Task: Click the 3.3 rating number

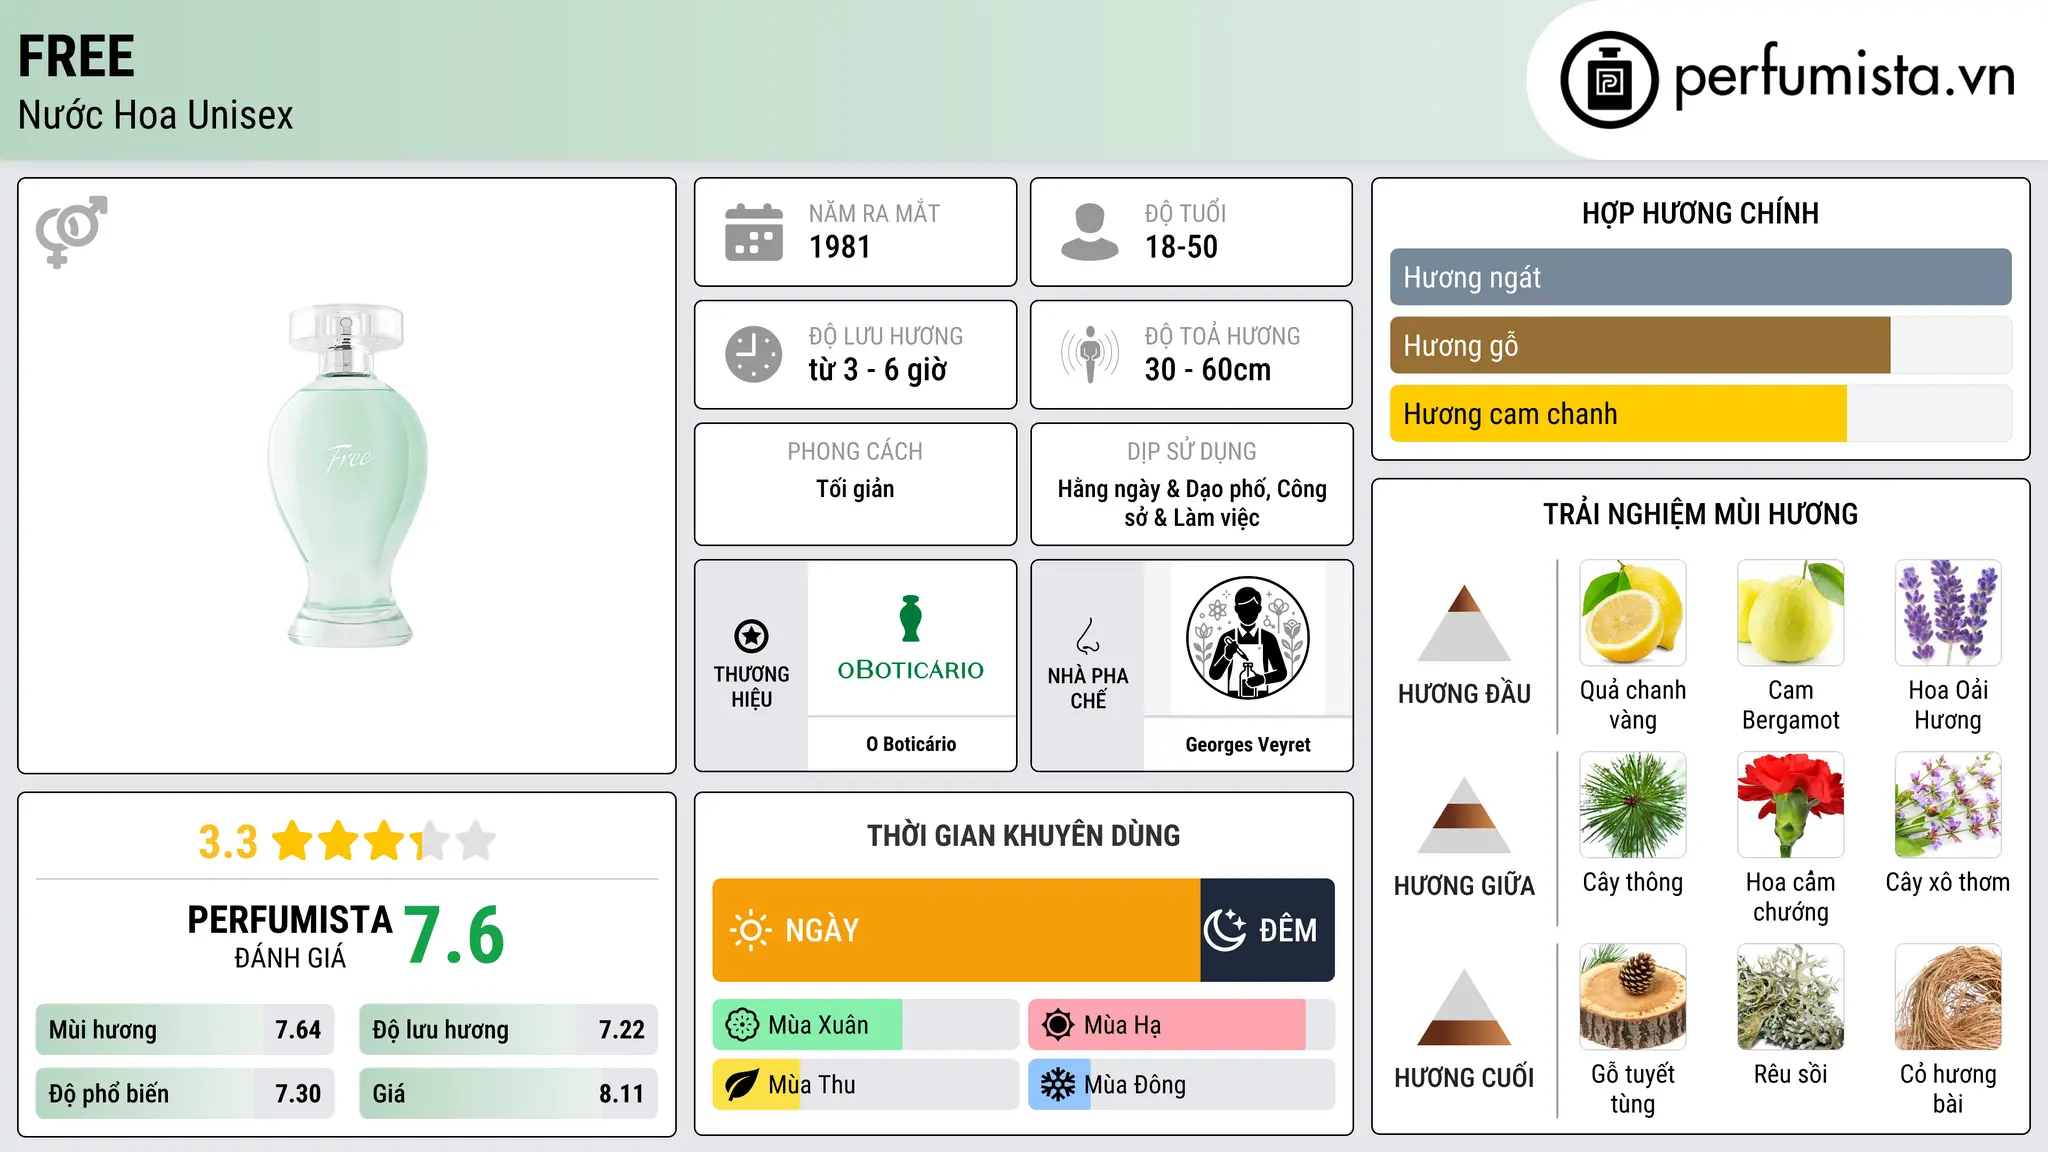Action: (228, 842)
